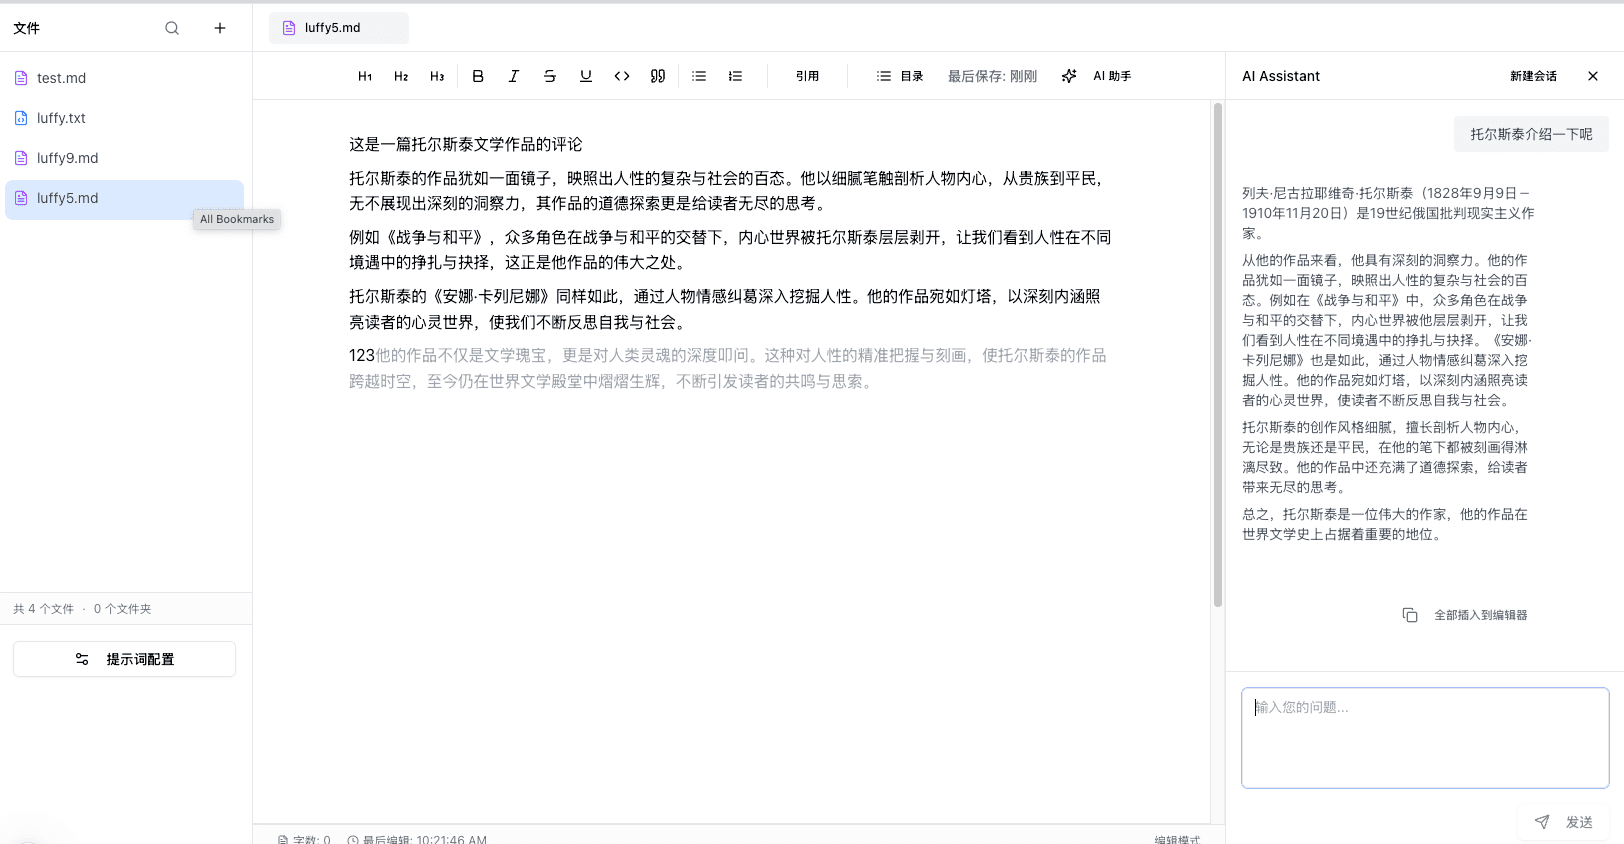Start a new chat with 新建会话
1624x844 pixels.
[1533, 76]
